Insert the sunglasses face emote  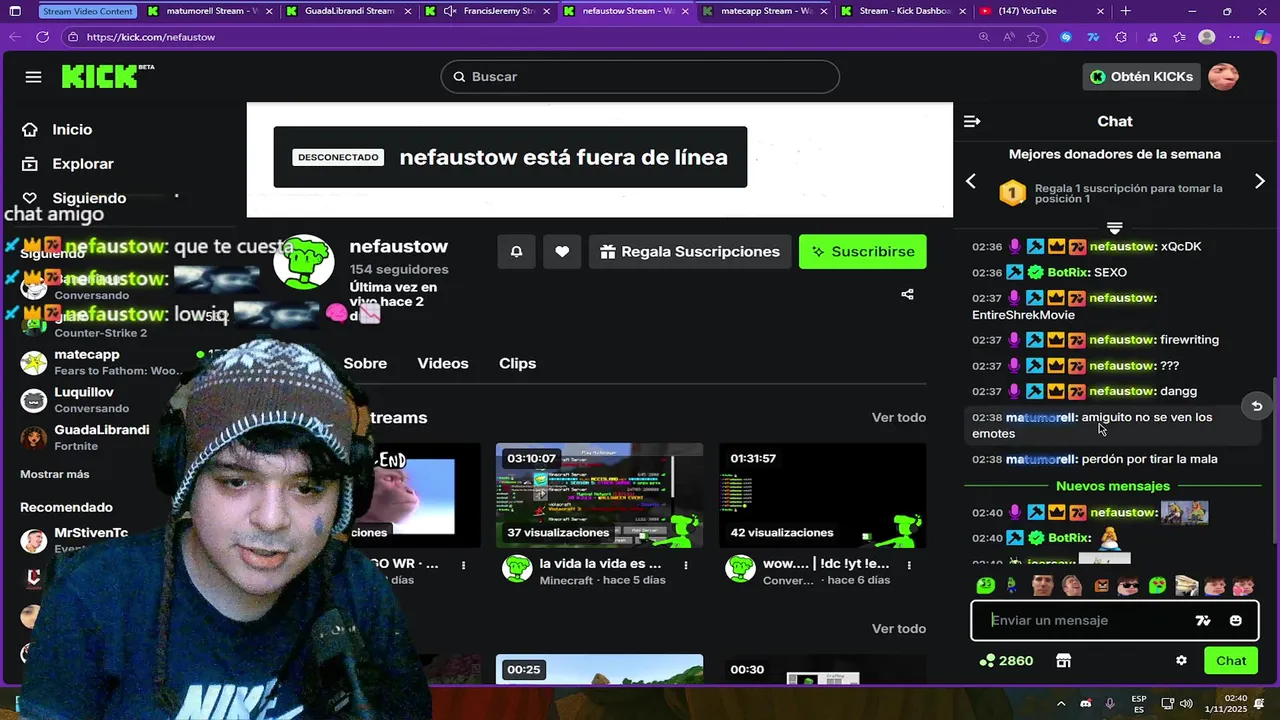[x=1128, y=586]
